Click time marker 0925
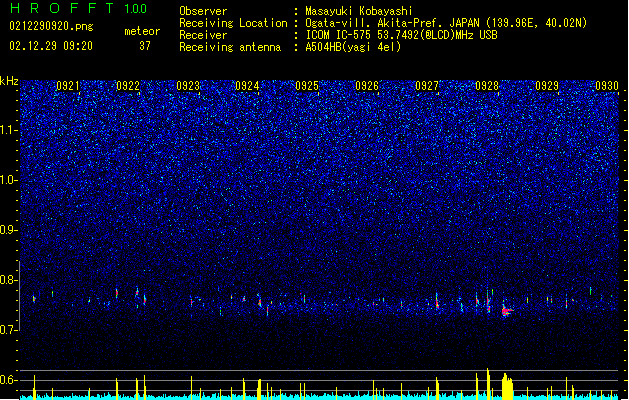 click(x=307, y=86)
